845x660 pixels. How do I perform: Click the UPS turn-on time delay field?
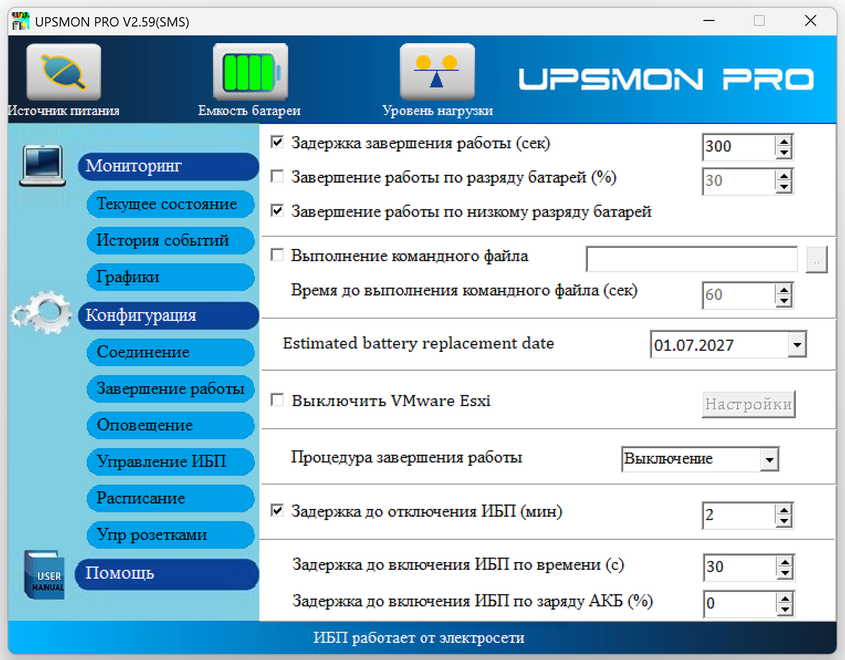(740, 567)
